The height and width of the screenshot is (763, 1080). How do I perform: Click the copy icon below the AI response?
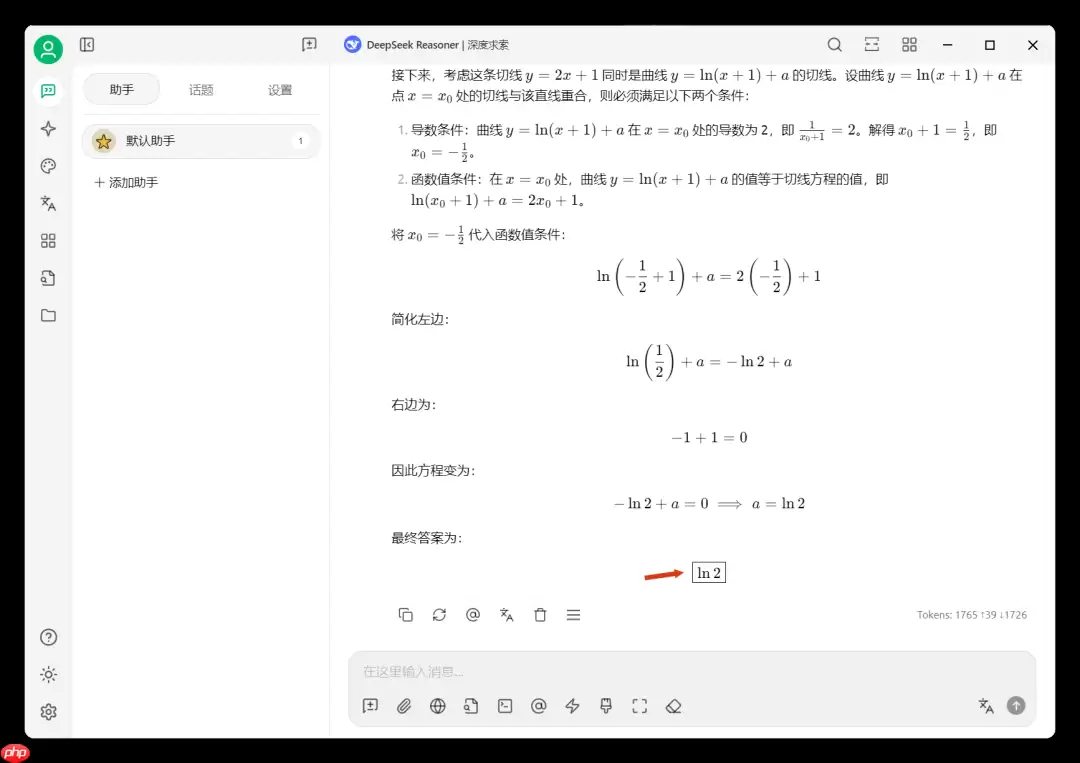(x=406, y=614)
